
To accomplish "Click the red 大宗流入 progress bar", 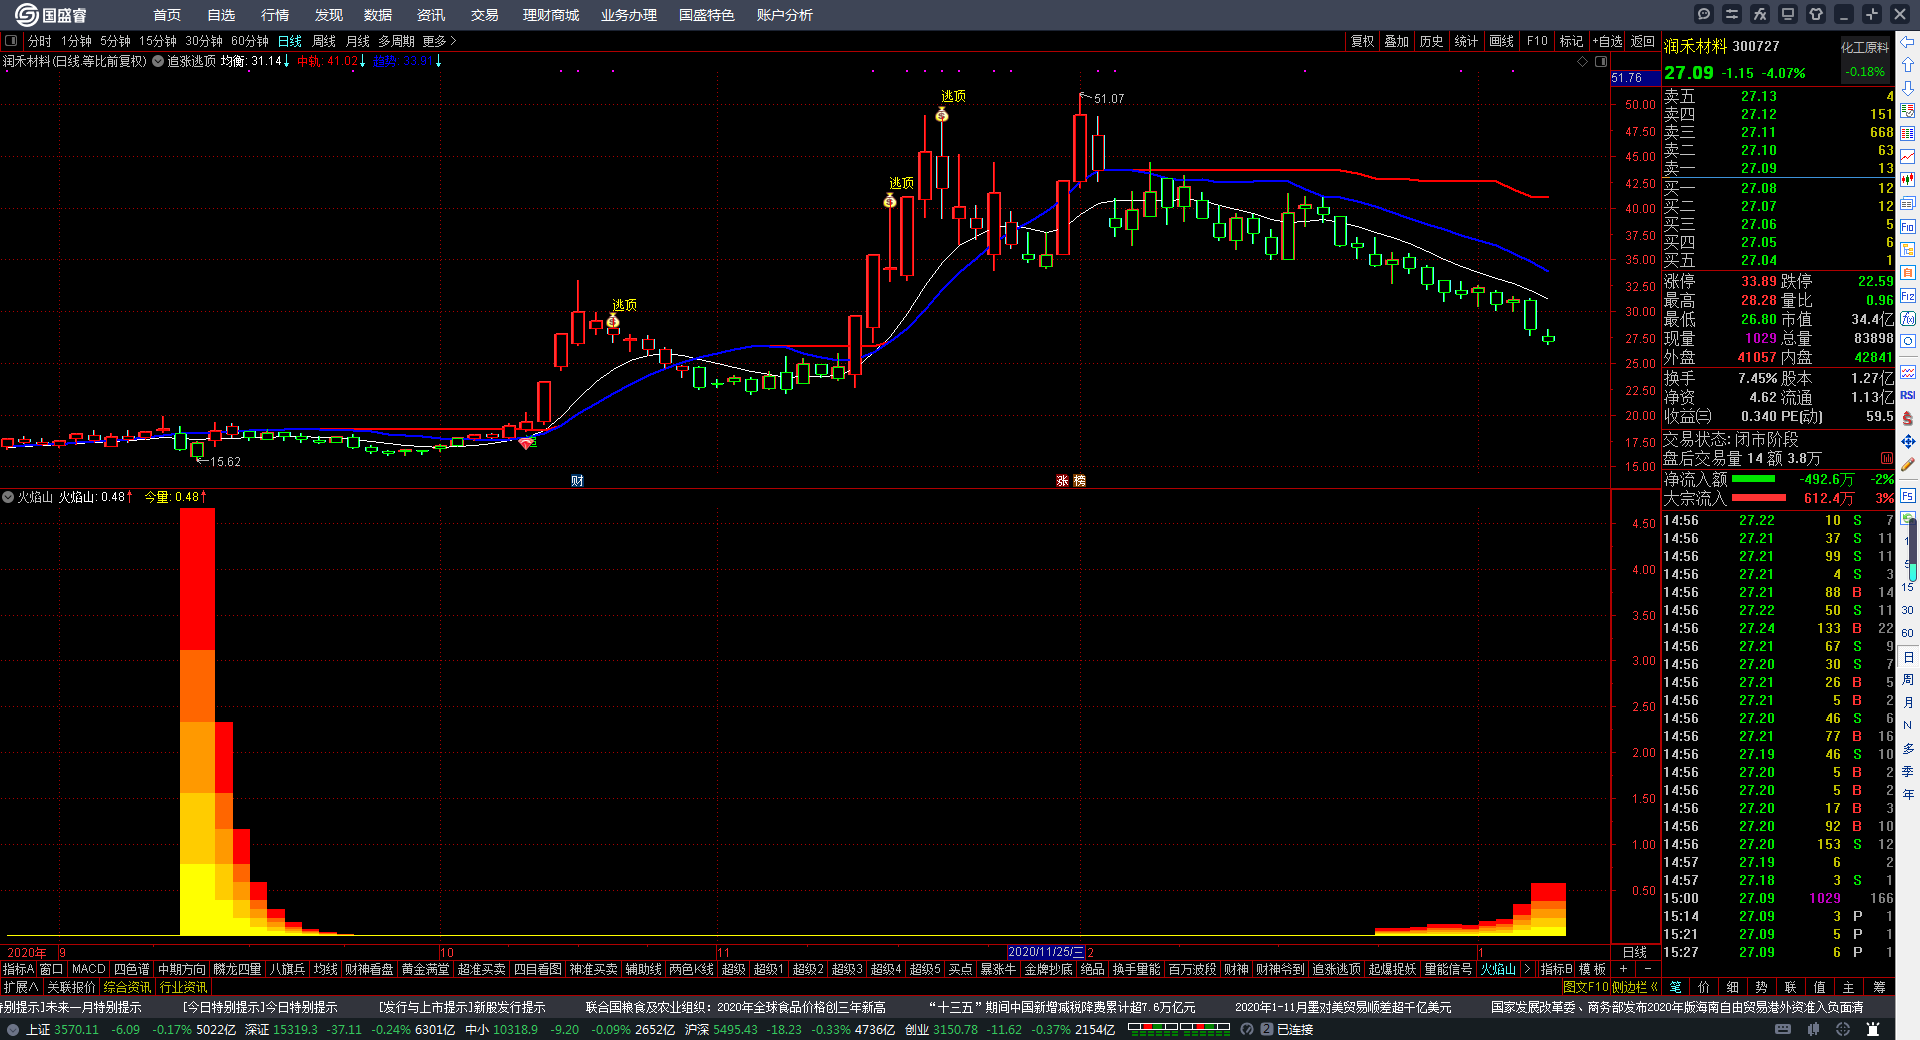I will pos(1758,498).
